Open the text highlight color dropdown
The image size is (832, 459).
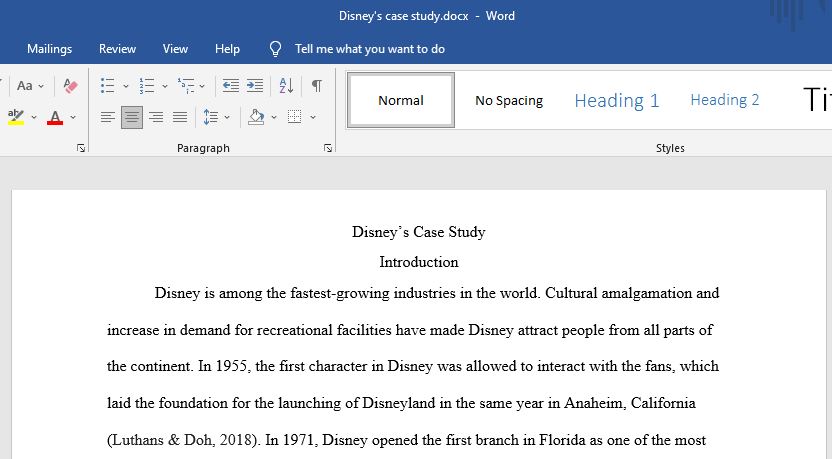(x=34, y=117)
